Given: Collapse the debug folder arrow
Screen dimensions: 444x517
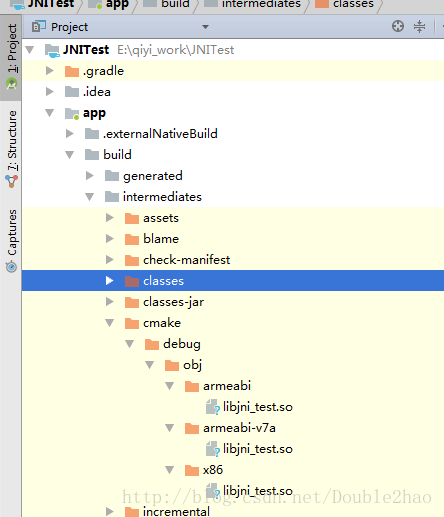Looking at the screenshot, I should pos(130,344).
